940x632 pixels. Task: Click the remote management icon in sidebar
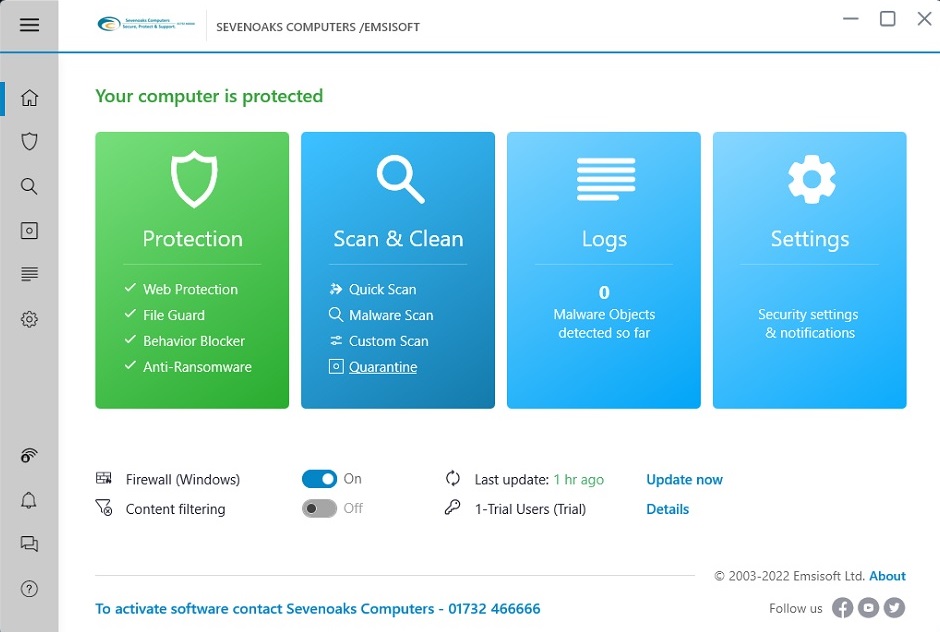[x=29, y=456]
